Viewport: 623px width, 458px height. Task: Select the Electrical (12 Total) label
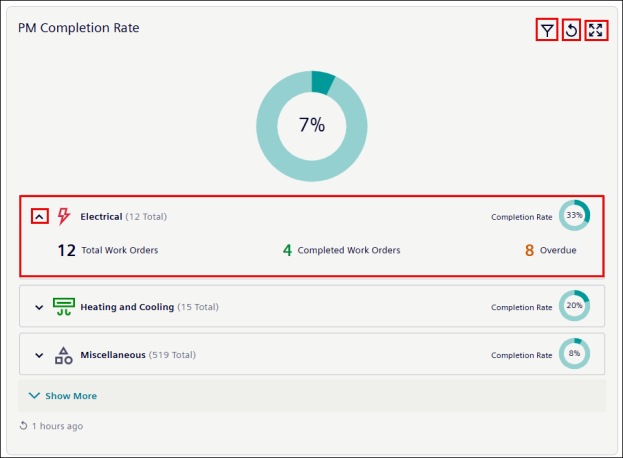[x=124, y=216]
